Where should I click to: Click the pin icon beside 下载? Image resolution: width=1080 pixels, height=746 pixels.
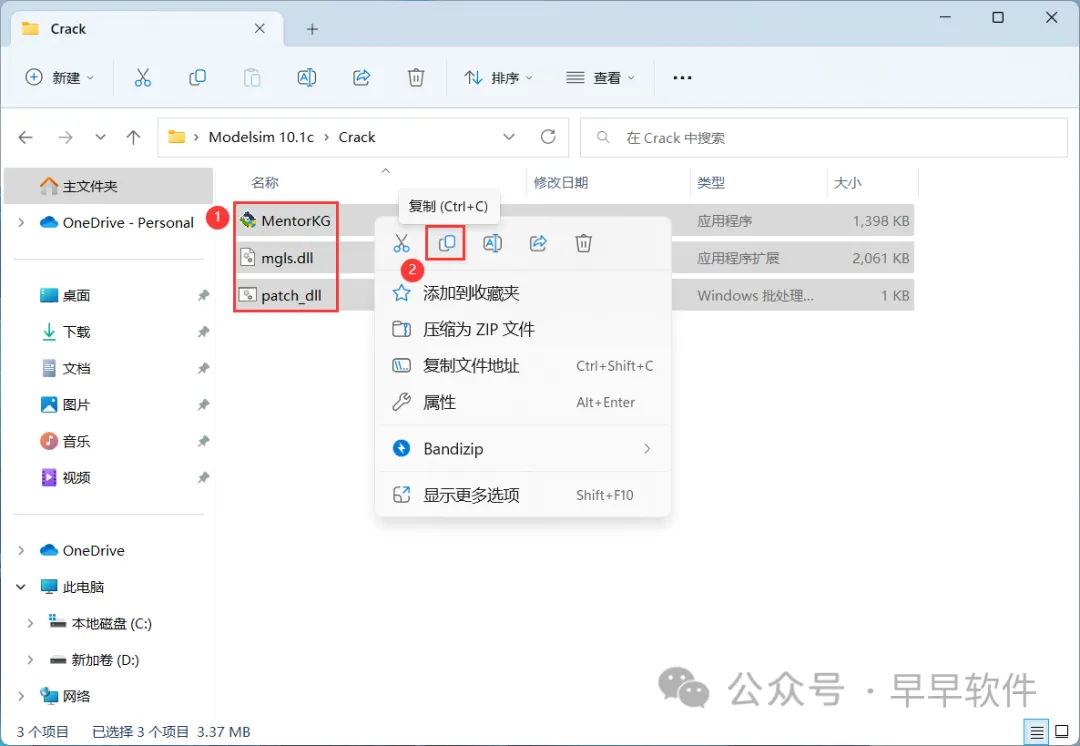pyautogui.click(x=203, y=332)
